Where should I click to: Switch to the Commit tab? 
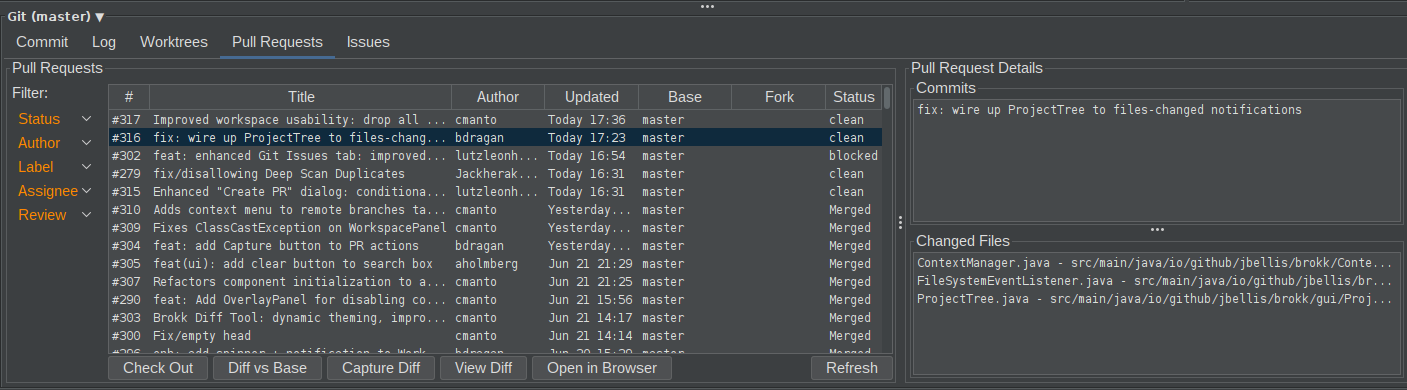coord(42,42)
